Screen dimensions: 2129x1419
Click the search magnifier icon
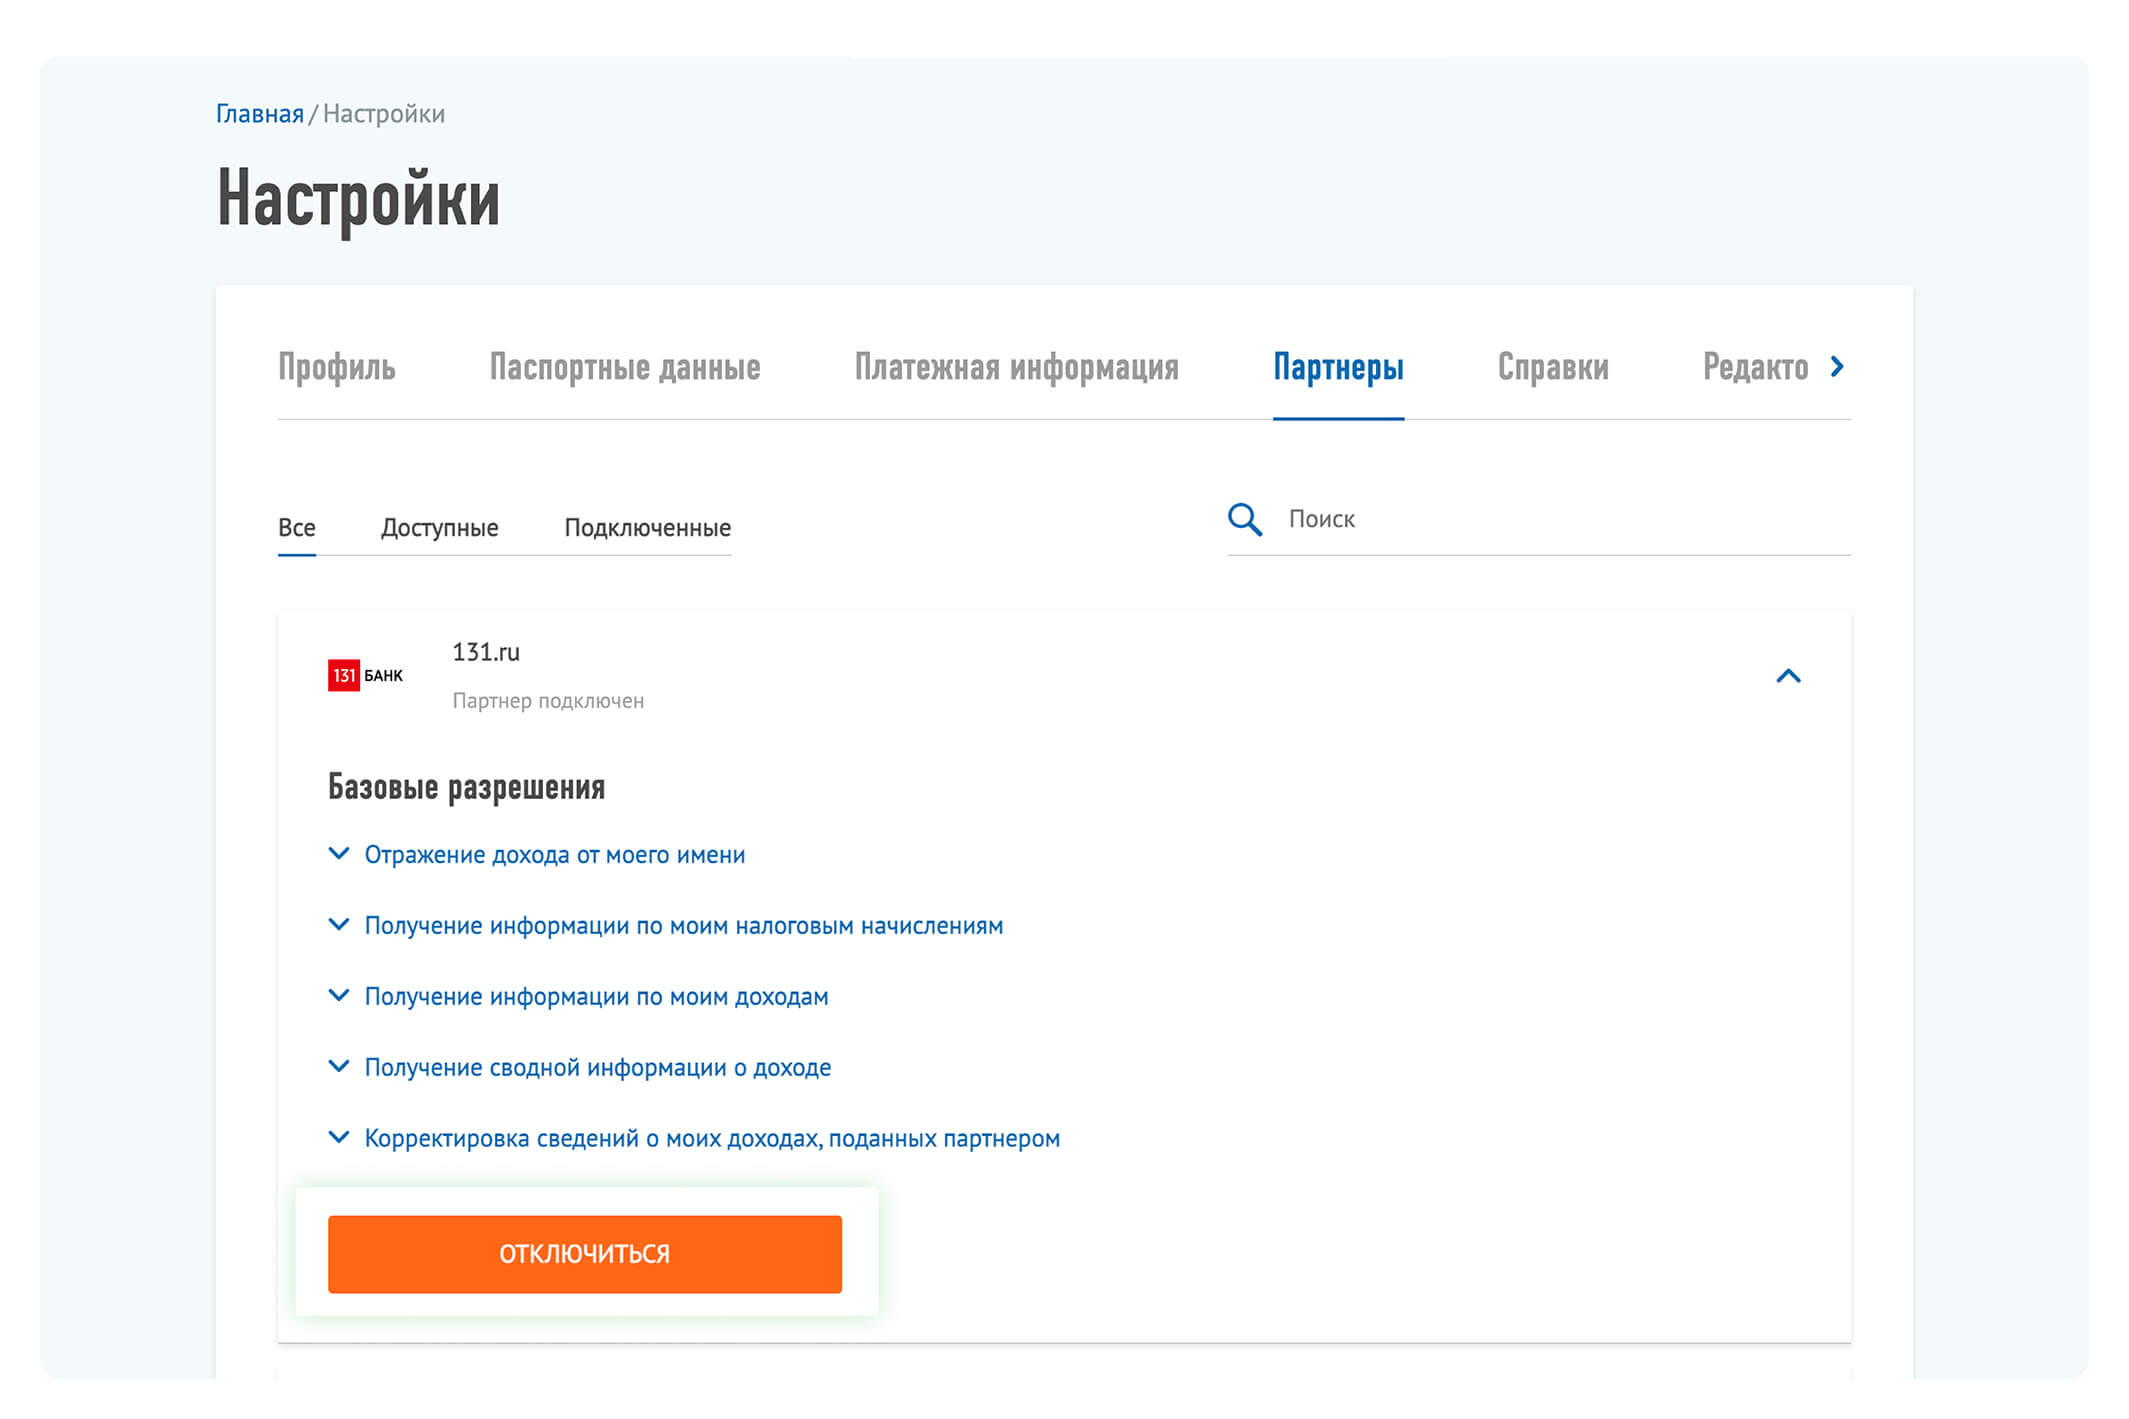(1244, 519)
